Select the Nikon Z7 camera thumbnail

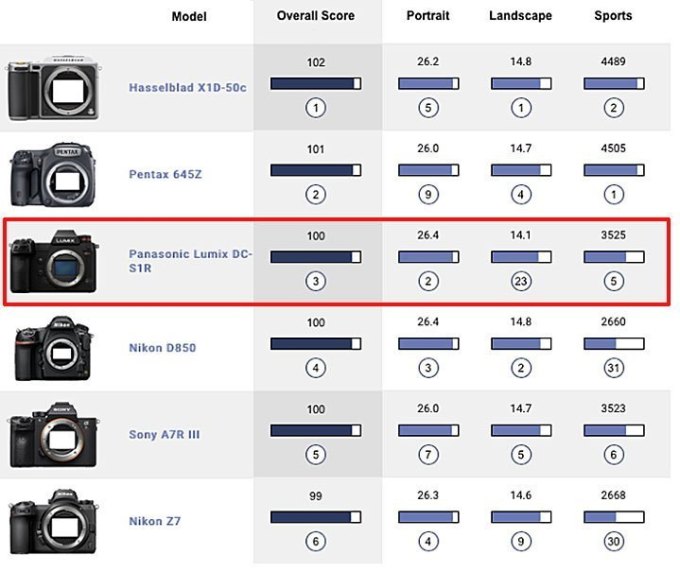click(x=53, y=522)
